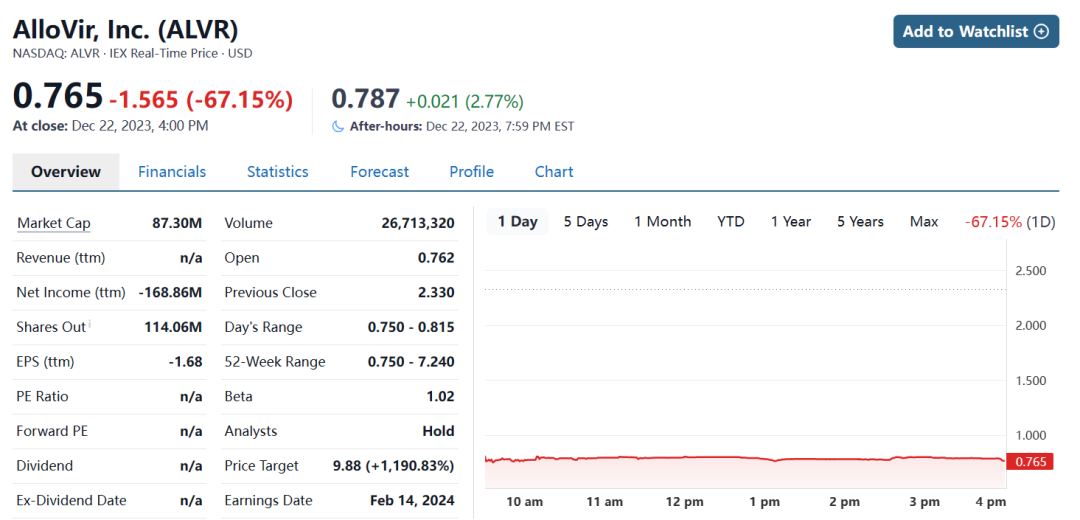Open the Overview tab
1080x520 pixels.
coord(66,172)
